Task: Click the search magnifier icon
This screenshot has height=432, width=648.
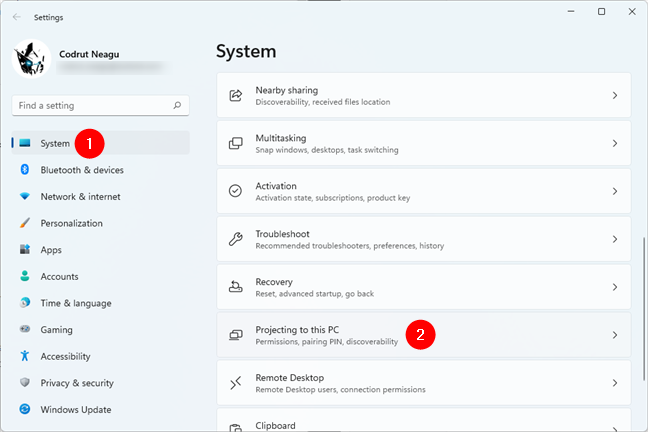Action: pyautogui.click(x=177, y=105)
